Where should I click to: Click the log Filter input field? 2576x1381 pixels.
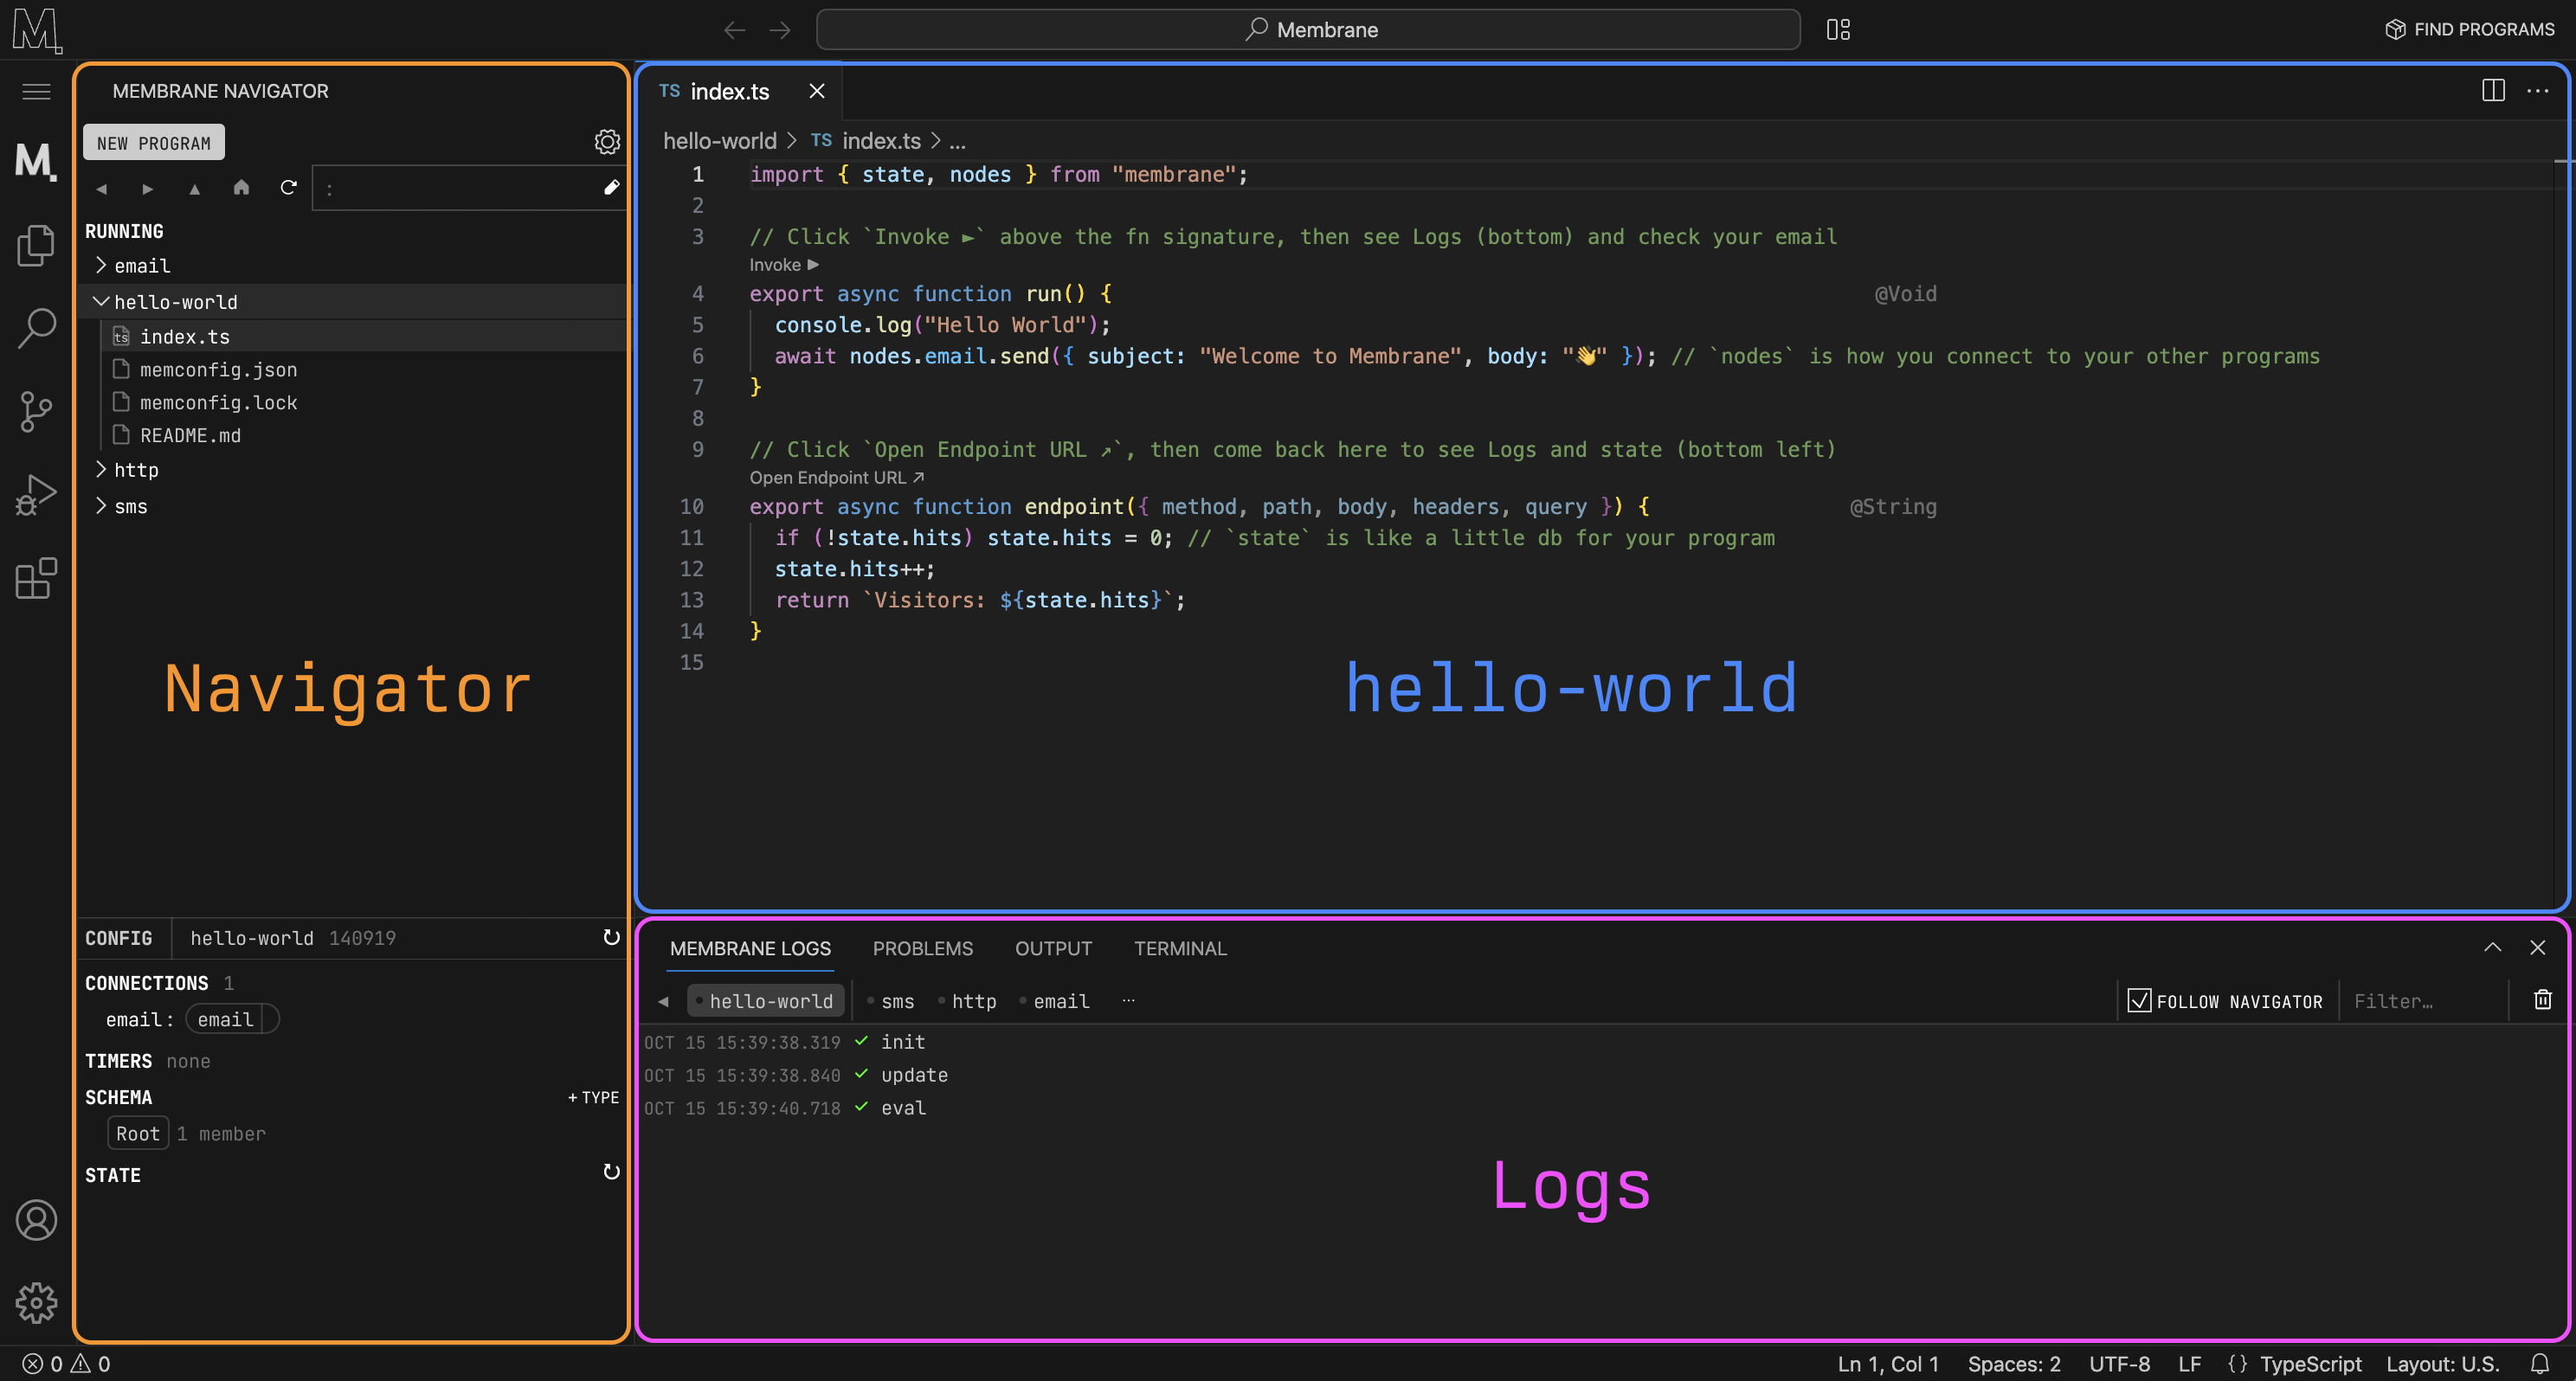coord(2422,1001)
